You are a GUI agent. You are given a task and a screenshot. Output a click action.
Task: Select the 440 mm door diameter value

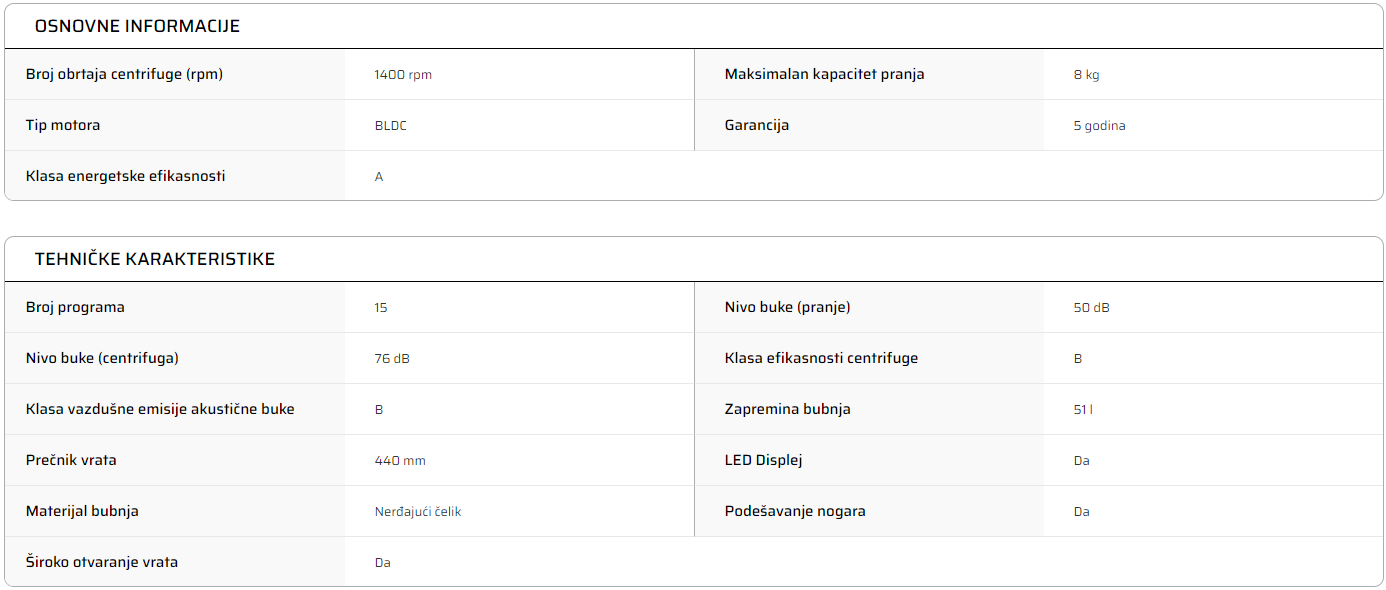400,461
